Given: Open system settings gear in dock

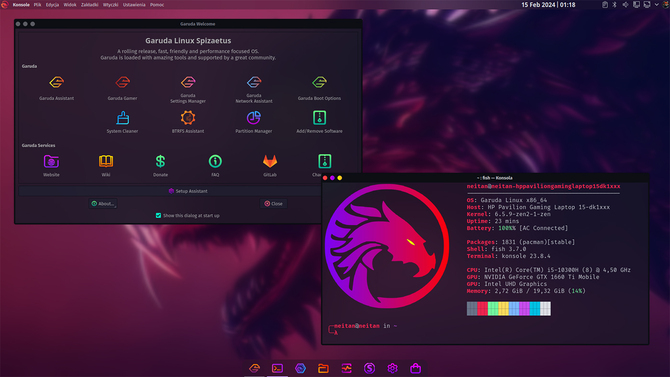Looking at the screenshot, I should click(x=393, y=368).
